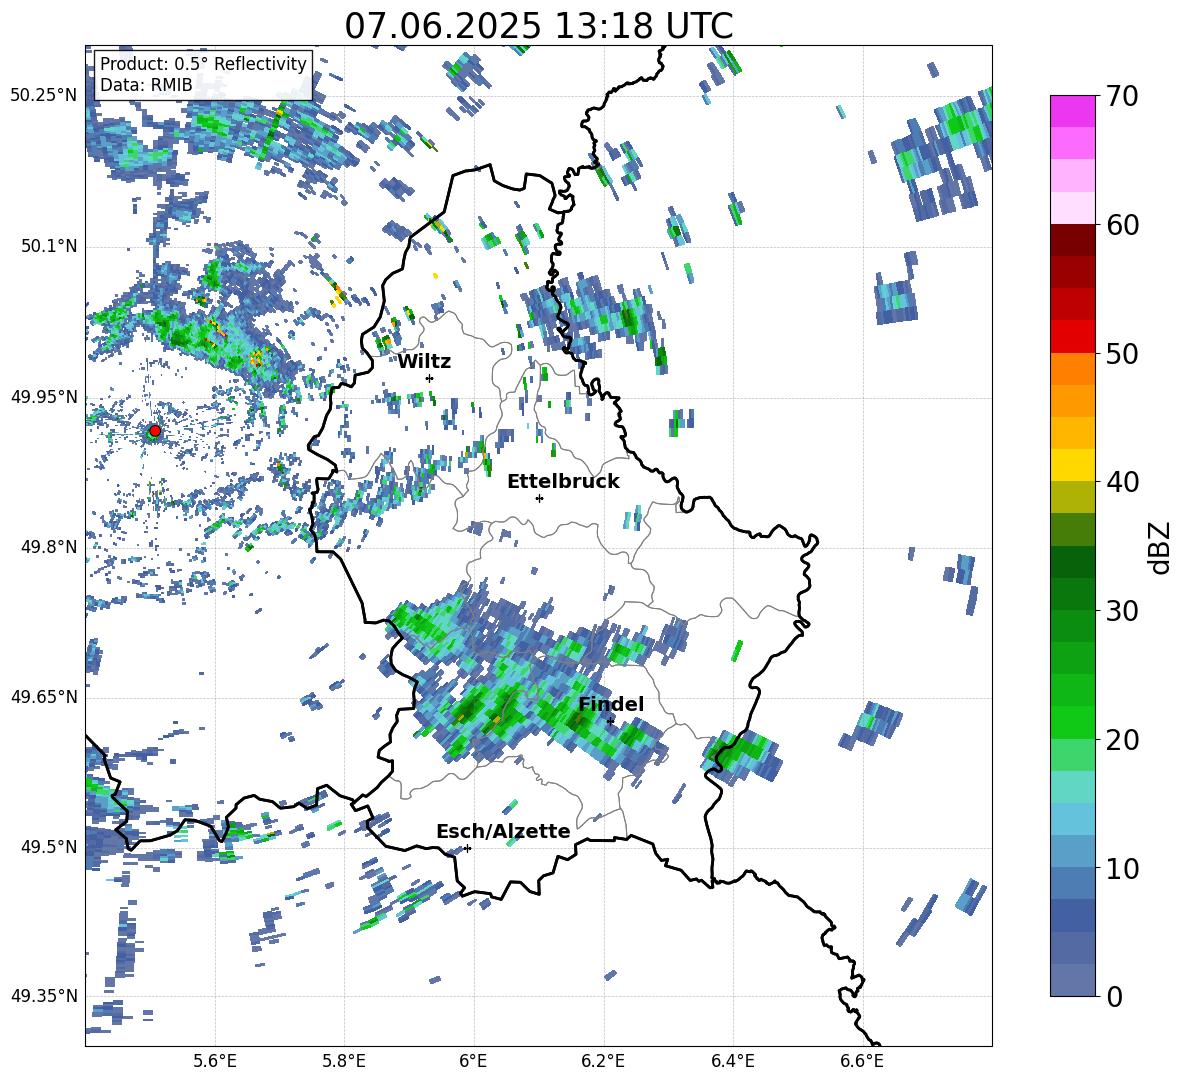Click the cyan colorbar segment between 10 and 20
This screenshot has height=1081, width=1184.
1072,787
